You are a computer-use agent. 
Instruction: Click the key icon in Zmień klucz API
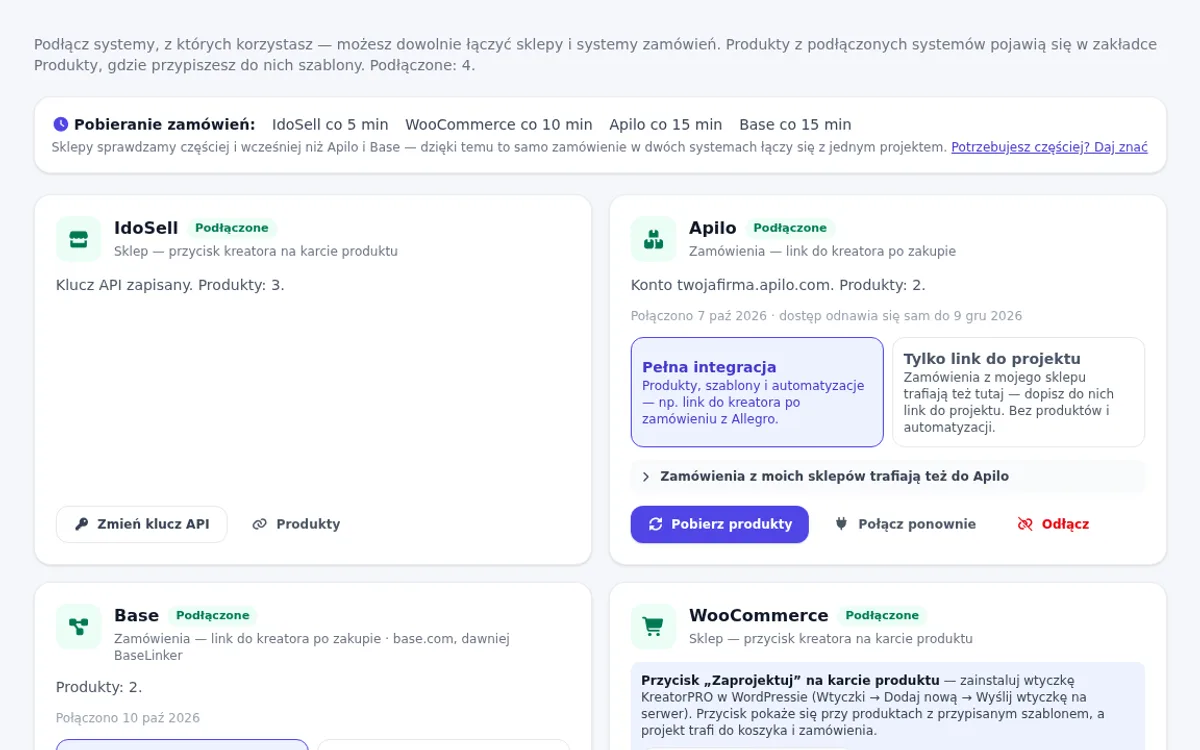(82, 524)
